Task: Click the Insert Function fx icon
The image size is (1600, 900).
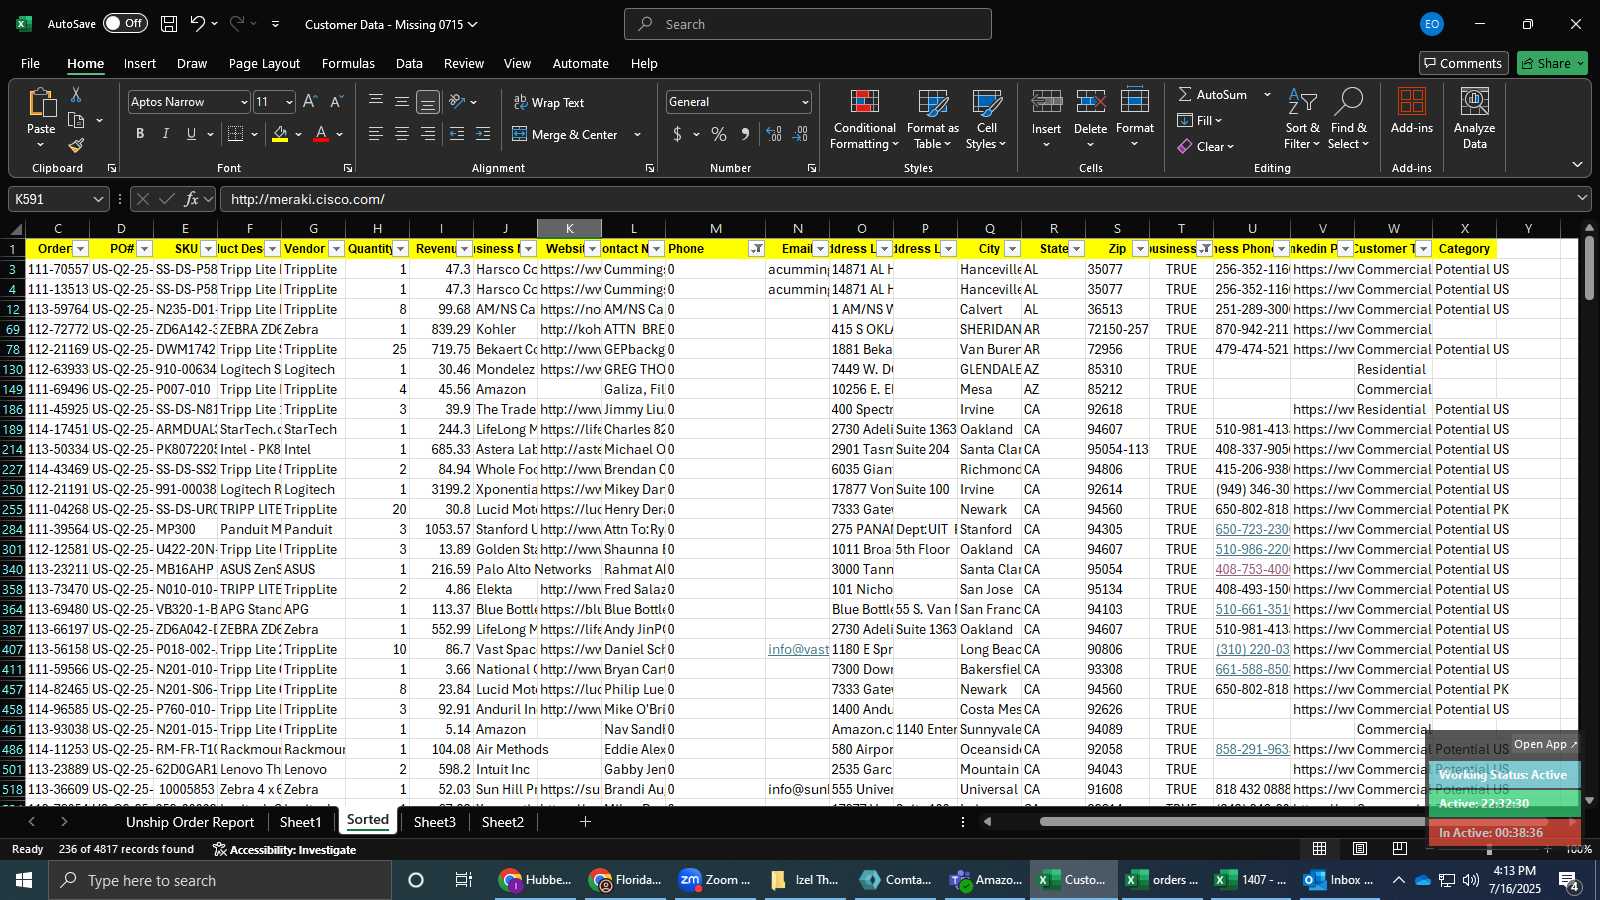Action: tap(192, 199)
